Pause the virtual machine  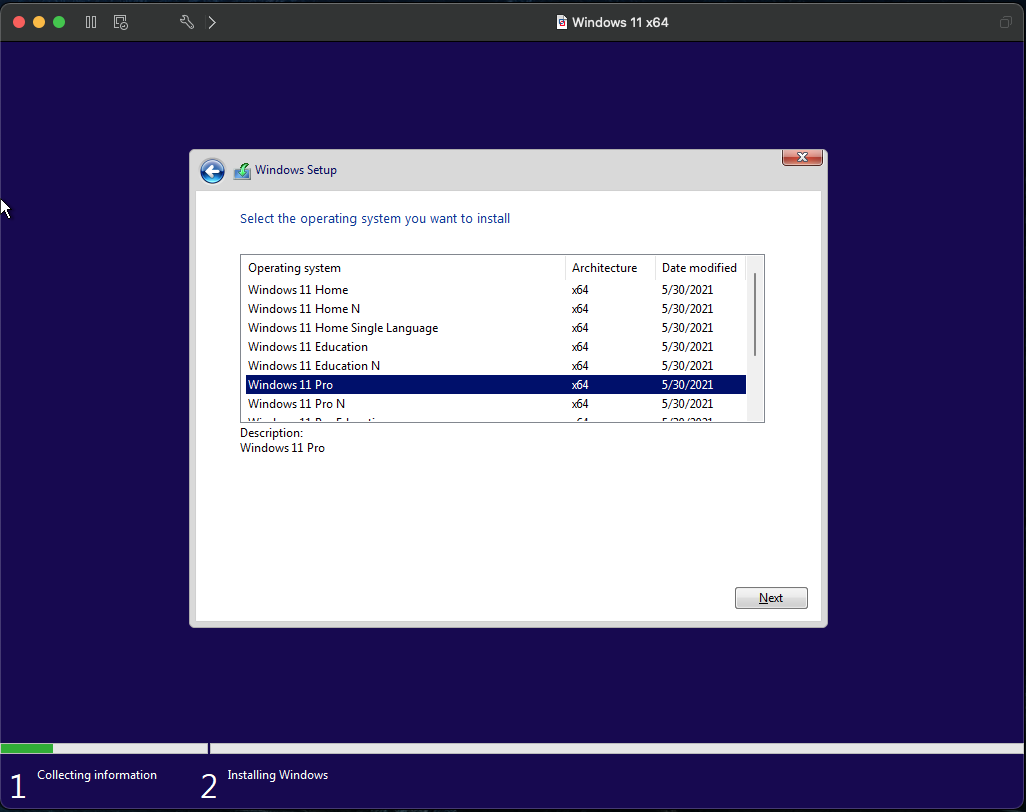coord(91,22)
